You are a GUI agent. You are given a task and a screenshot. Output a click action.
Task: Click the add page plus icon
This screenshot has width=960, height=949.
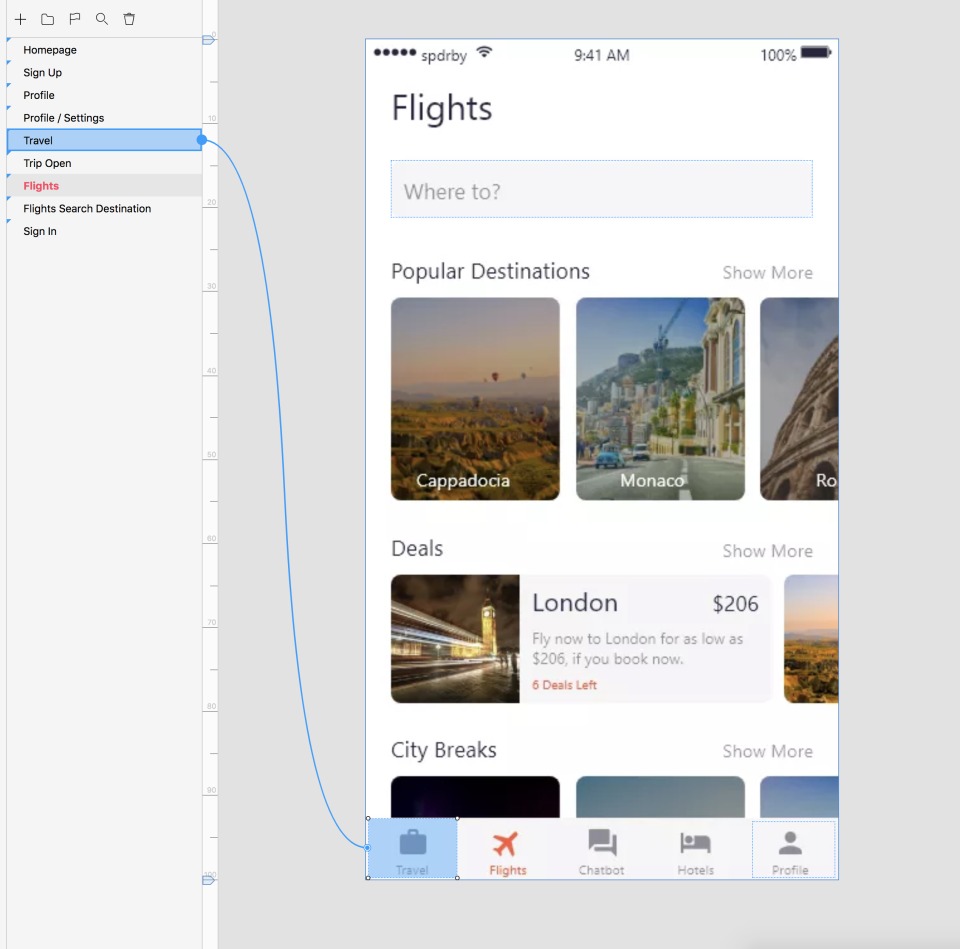pyautogui.click(x=20, y=19)
